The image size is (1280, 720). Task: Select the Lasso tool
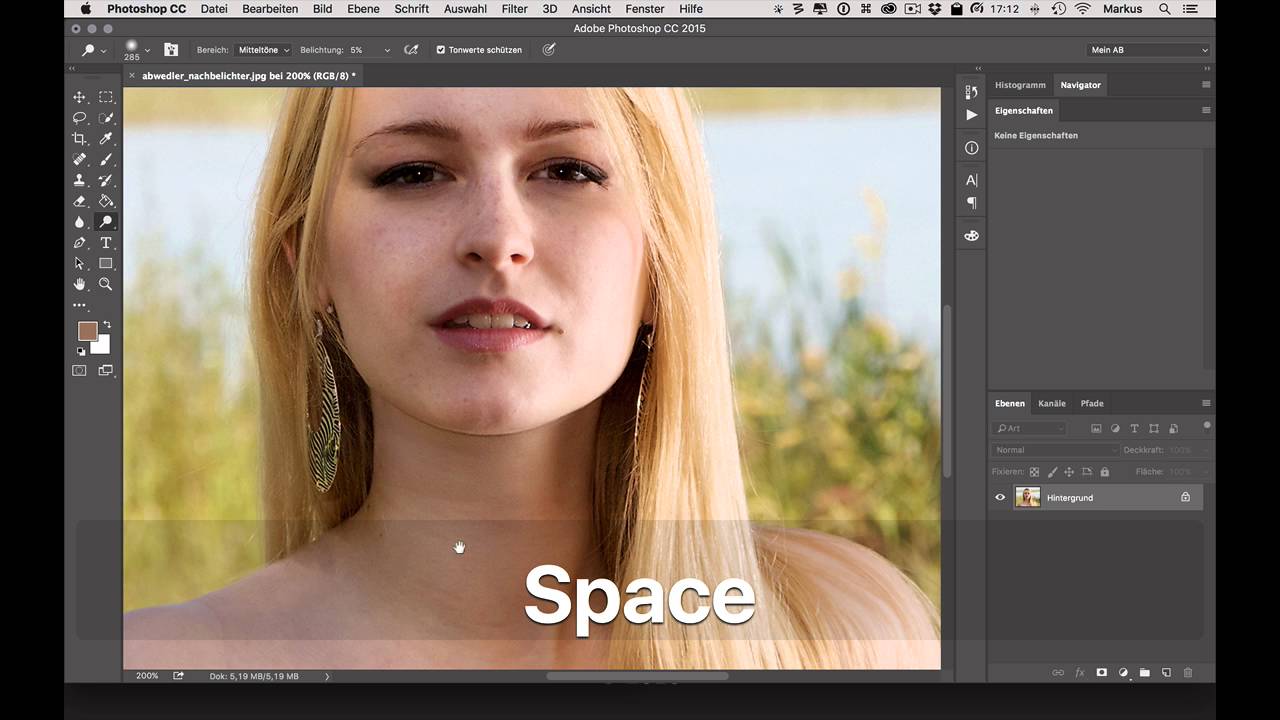tap(79, 118)
